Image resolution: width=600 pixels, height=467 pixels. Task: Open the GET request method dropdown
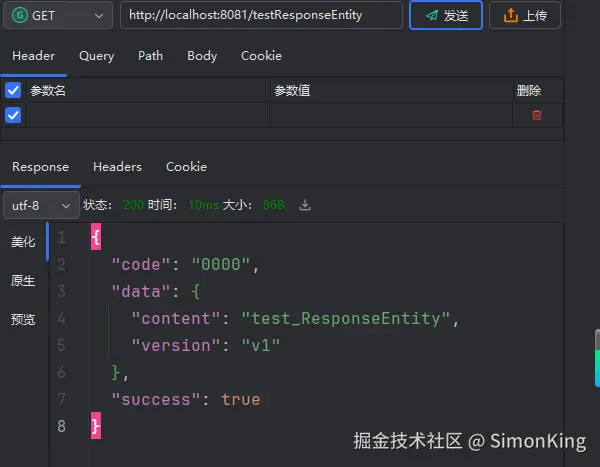coord(58,16)
